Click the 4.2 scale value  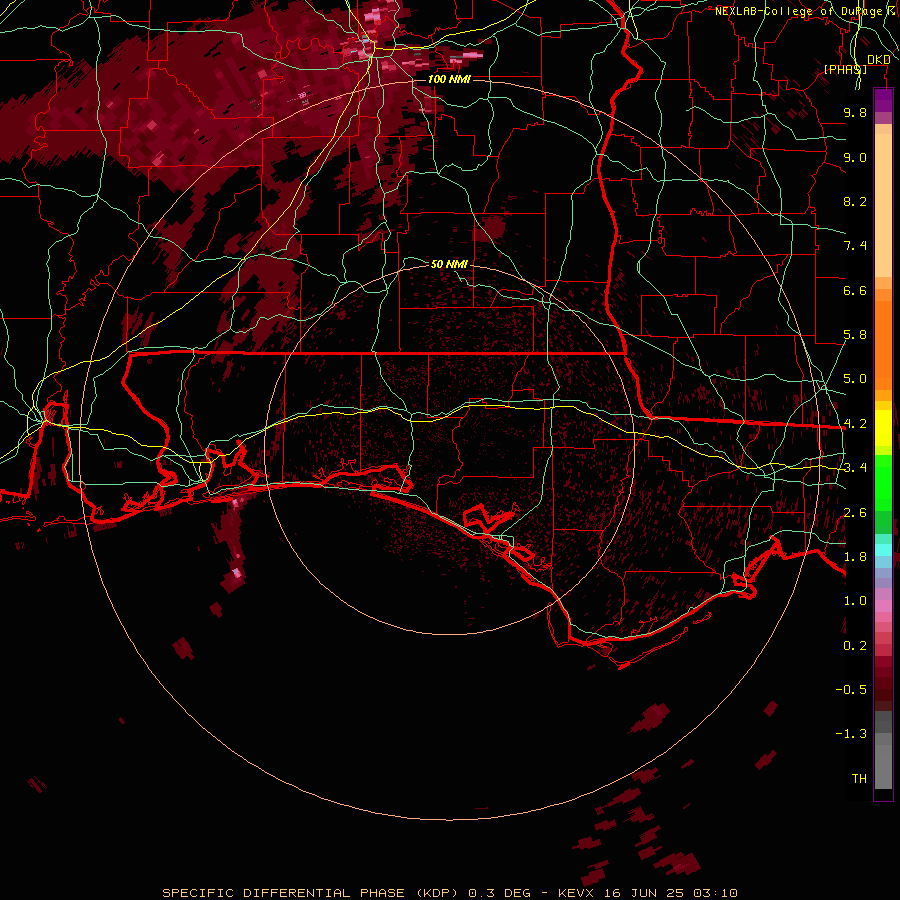click(855, 424)
